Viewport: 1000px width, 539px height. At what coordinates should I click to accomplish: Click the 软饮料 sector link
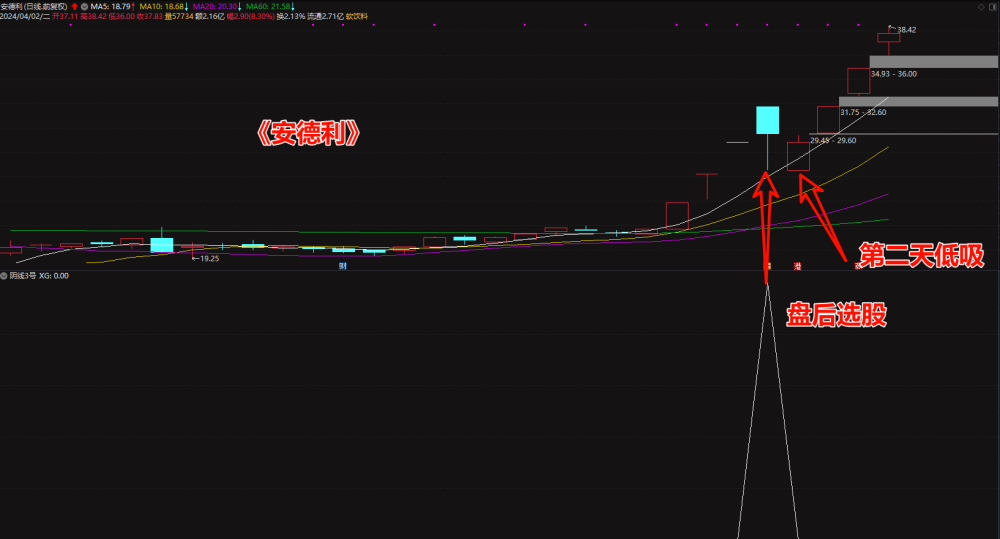357,17
